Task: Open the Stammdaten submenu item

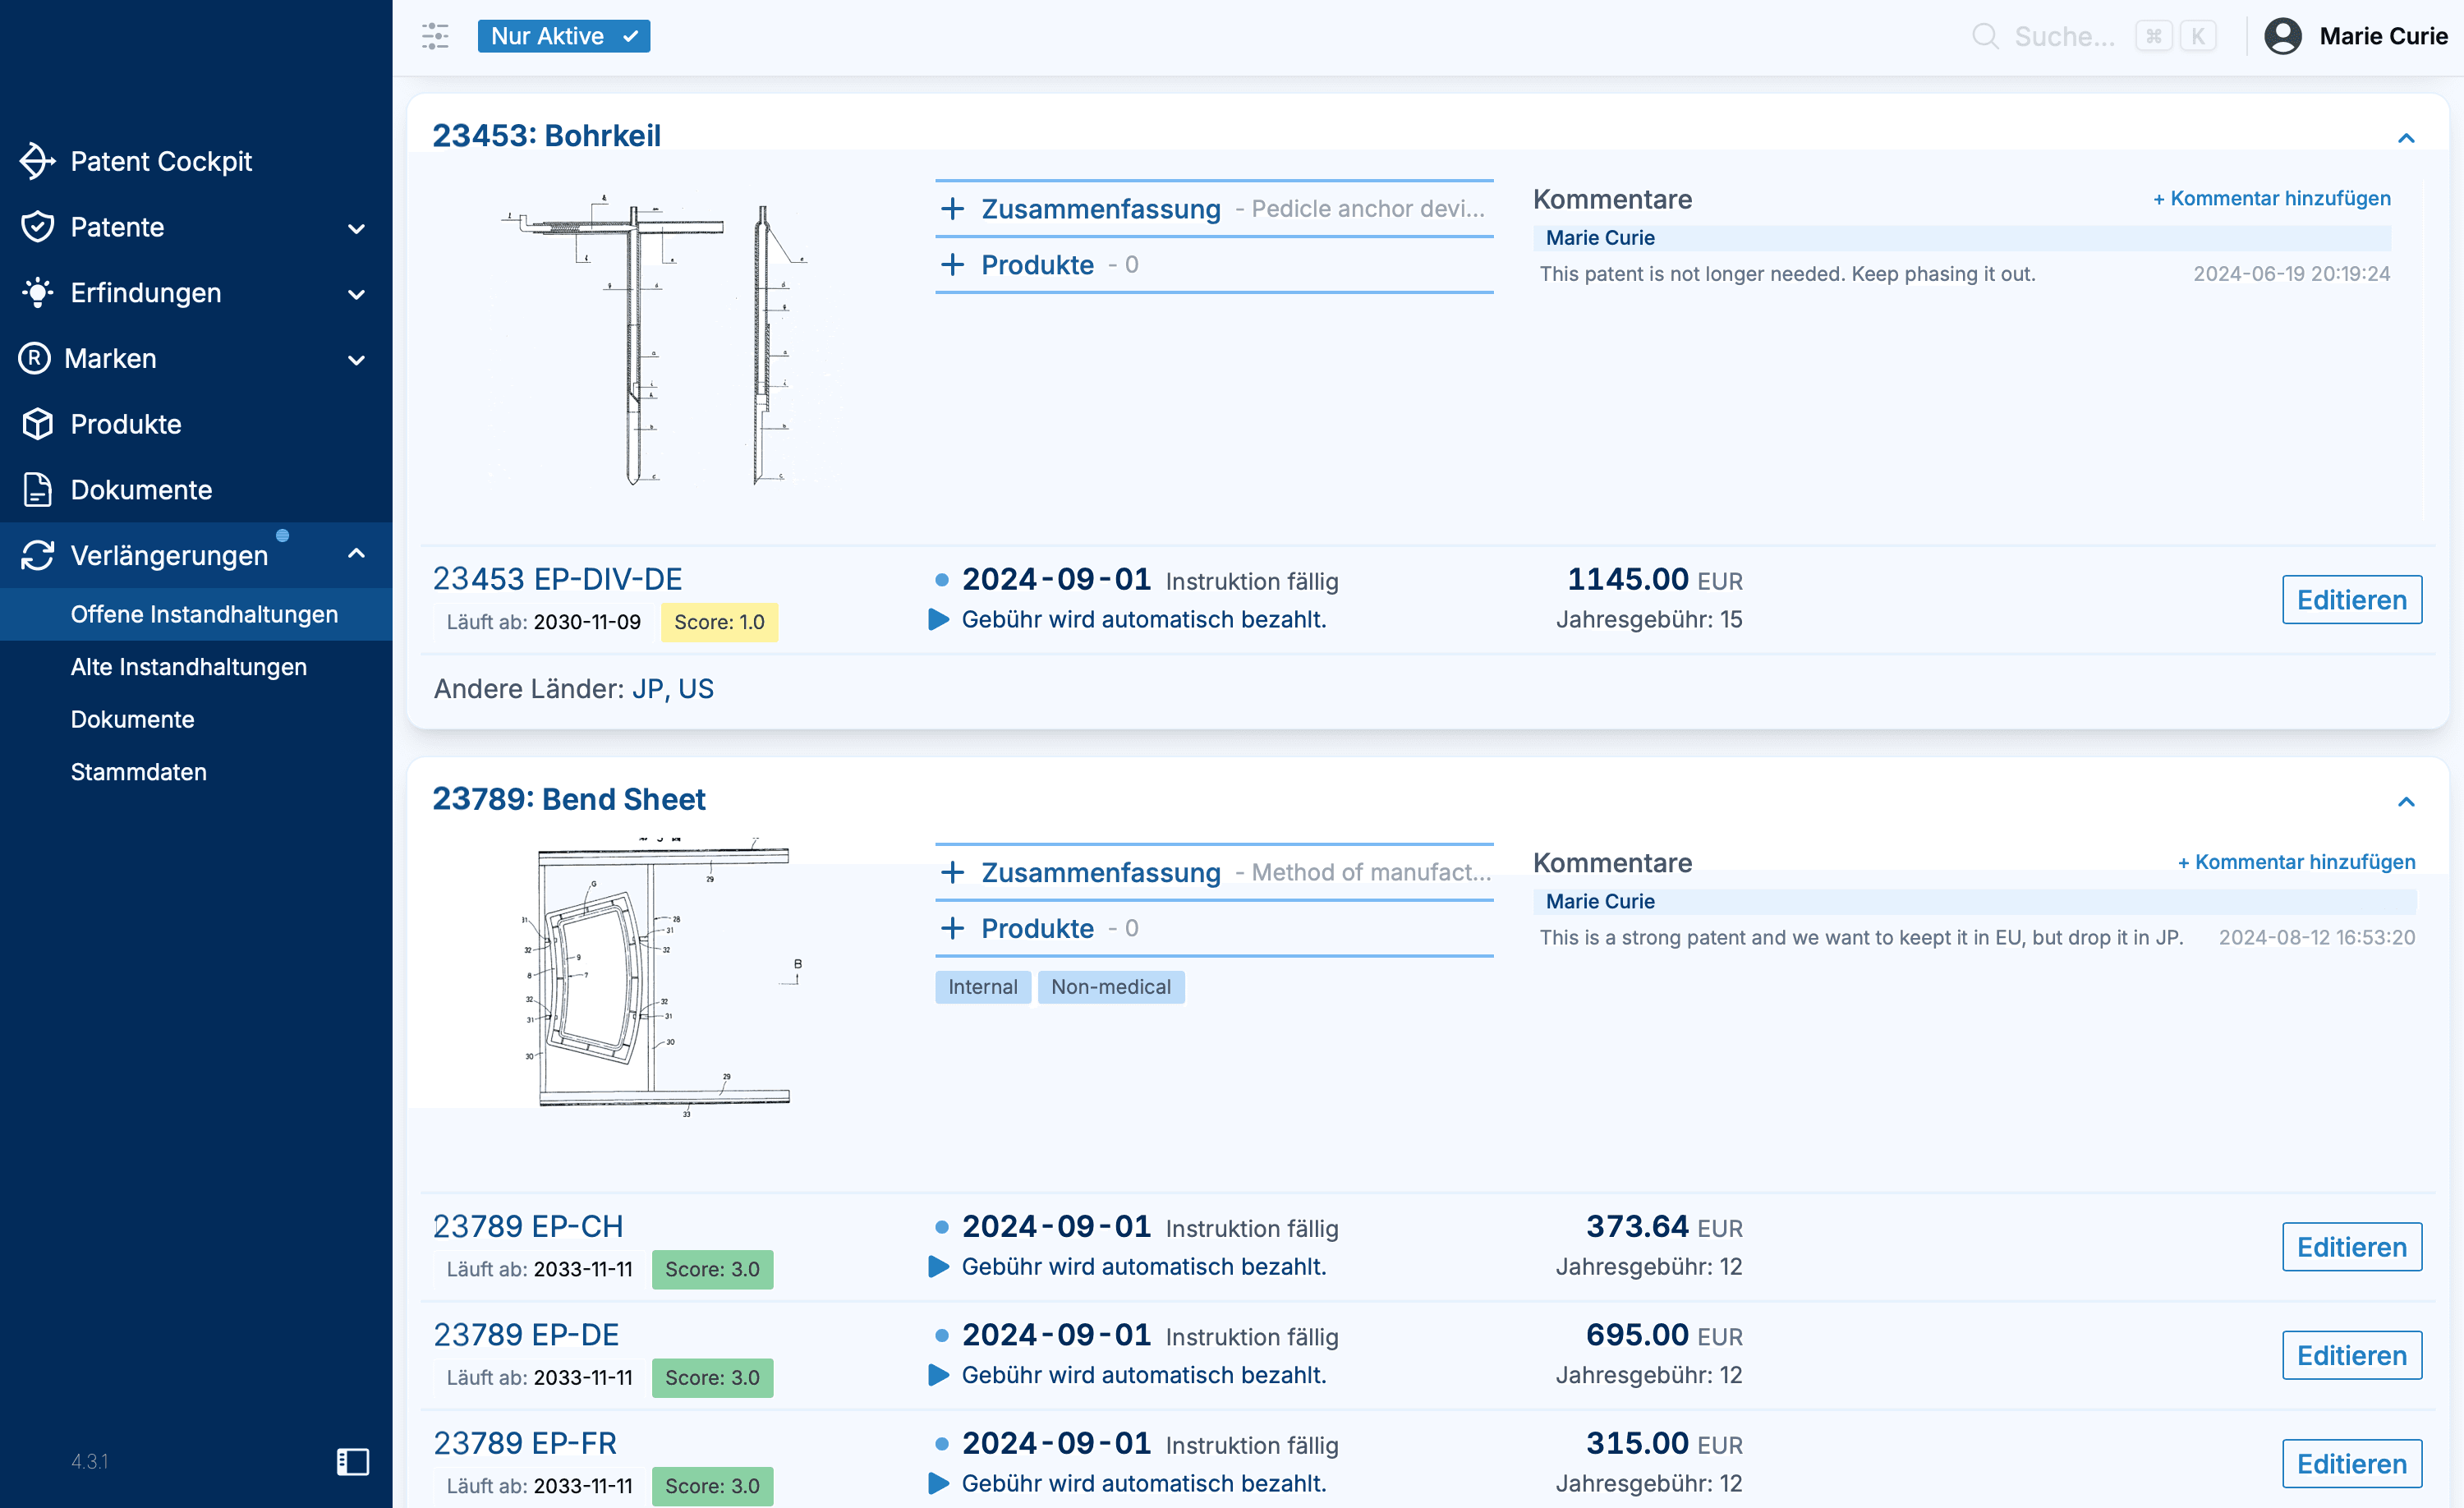Action: pos(138,772)
